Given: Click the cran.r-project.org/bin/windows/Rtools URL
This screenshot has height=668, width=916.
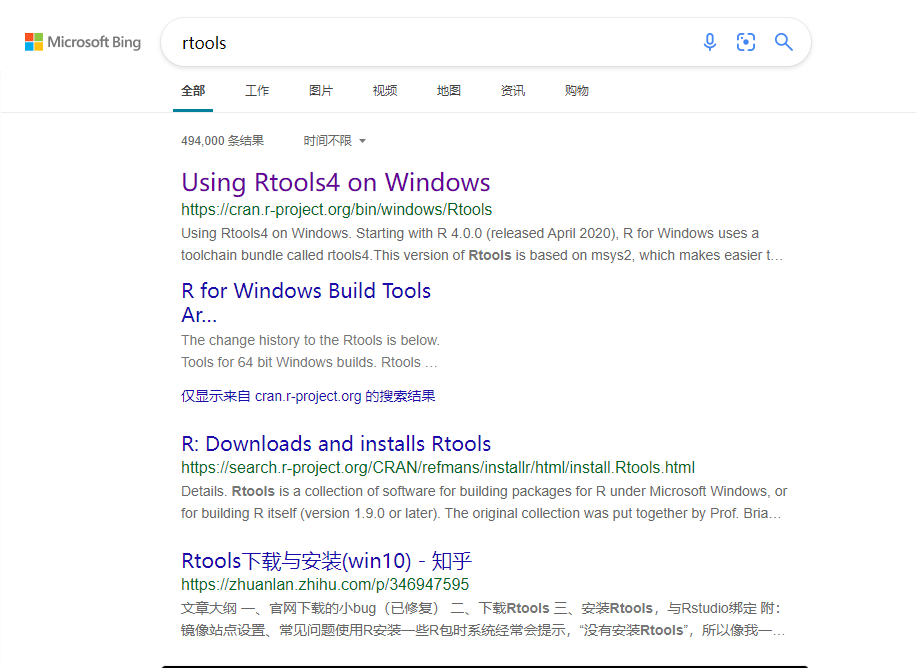Looking at the screenshot, I should (x=336, y=209).
